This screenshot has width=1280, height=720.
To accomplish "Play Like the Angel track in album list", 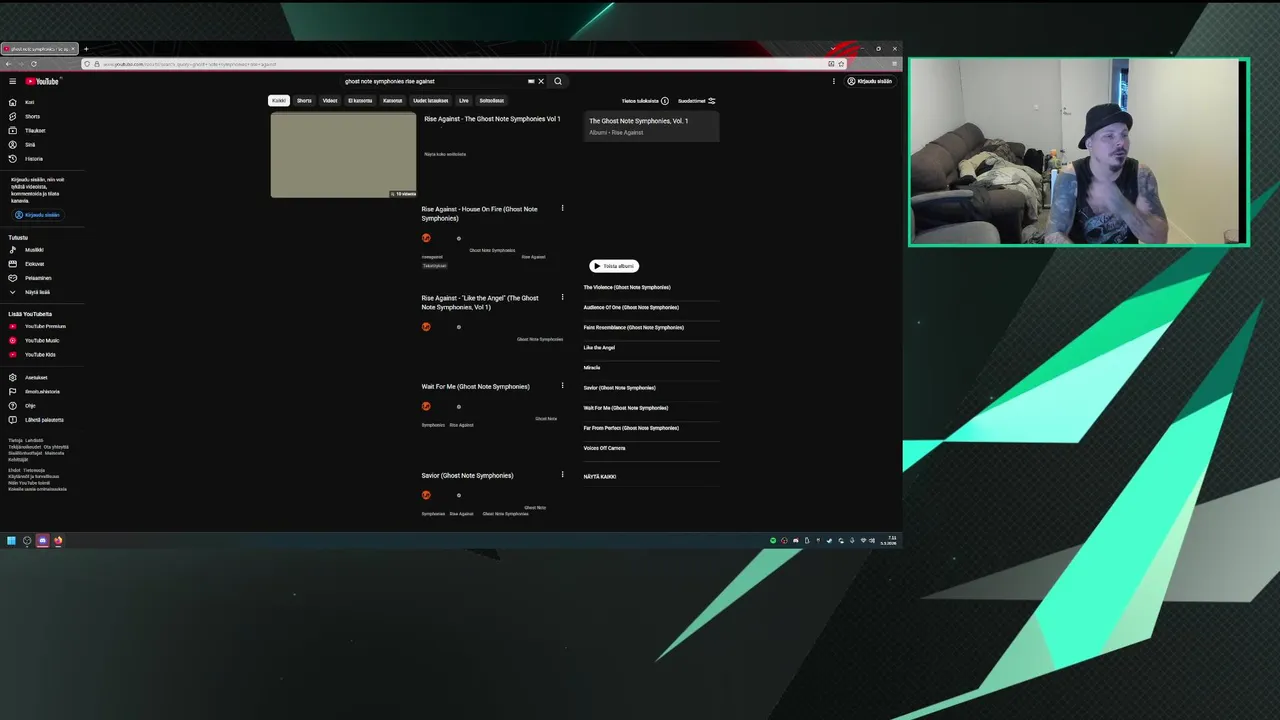I will (599, 347).
